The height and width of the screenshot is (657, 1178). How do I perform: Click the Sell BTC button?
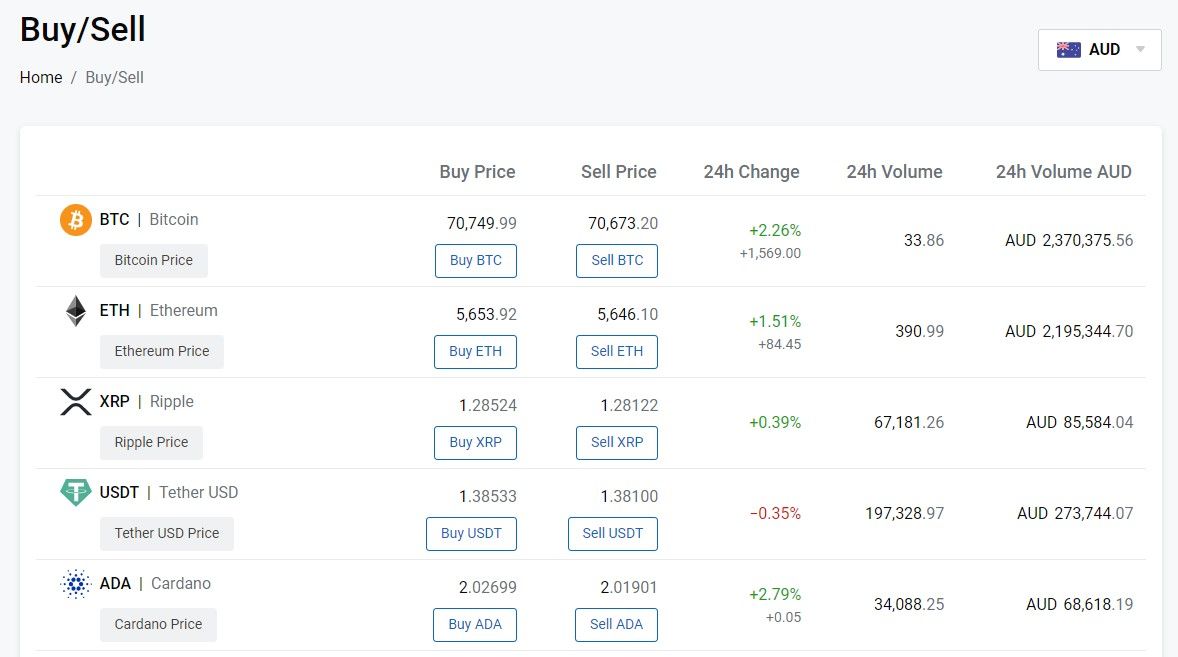pos(617,261)
